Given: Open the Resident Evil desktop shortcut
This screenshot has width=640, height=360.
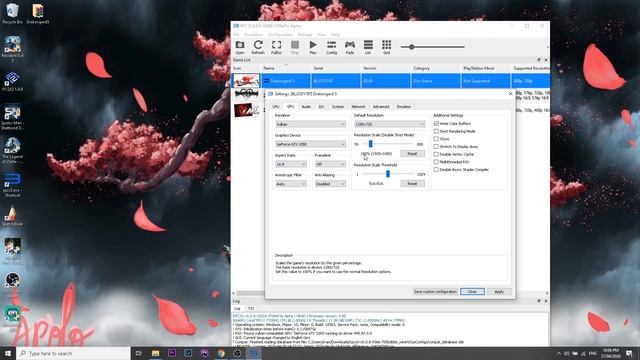Looking at the screenshot, I should point(12,49).
